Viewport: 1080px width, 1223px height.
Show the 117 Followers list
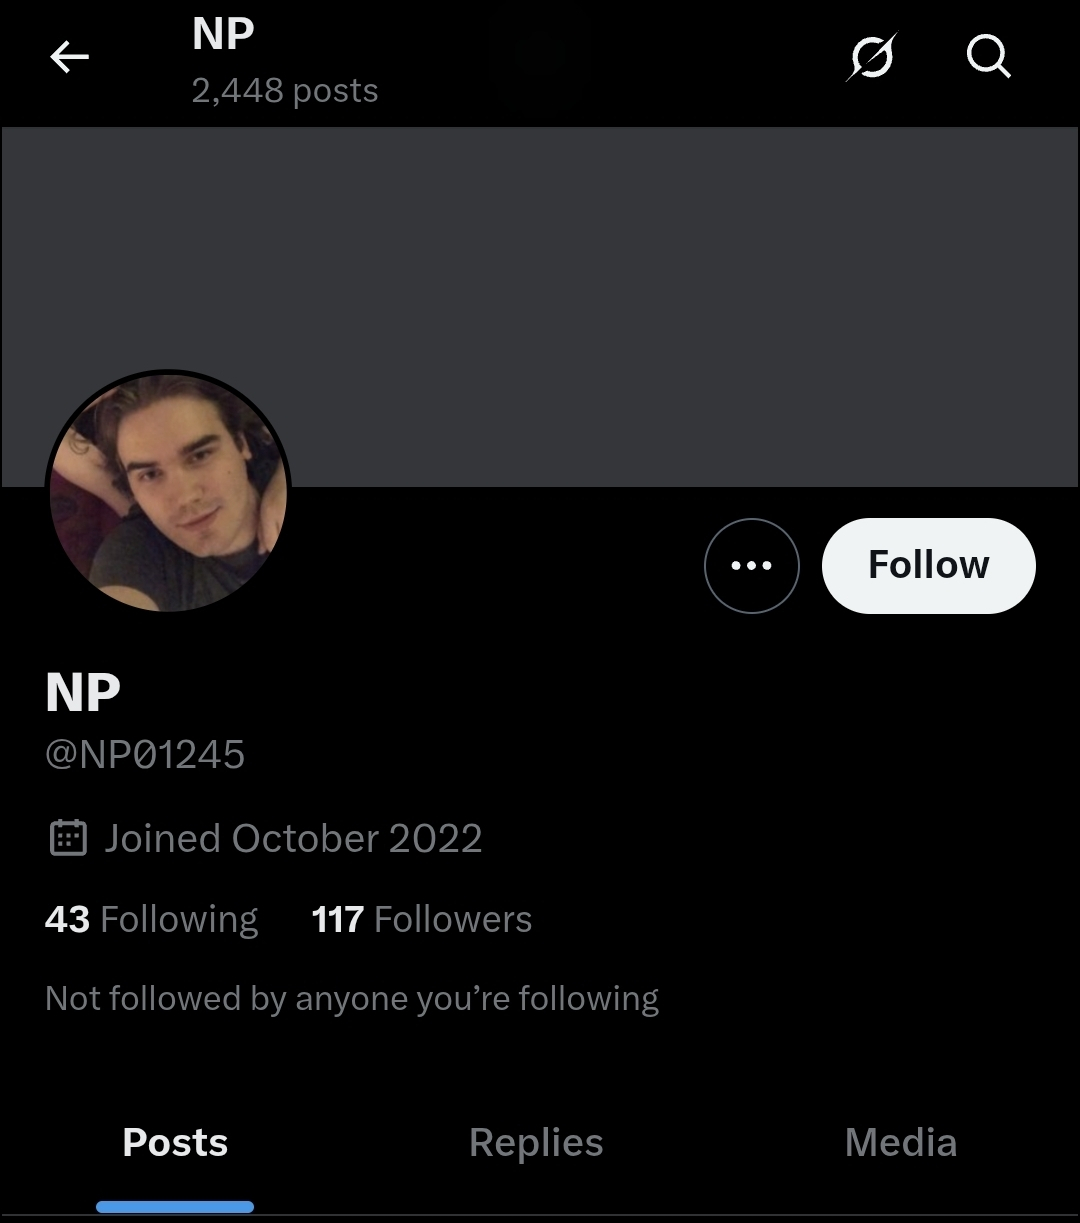[421, 919]
